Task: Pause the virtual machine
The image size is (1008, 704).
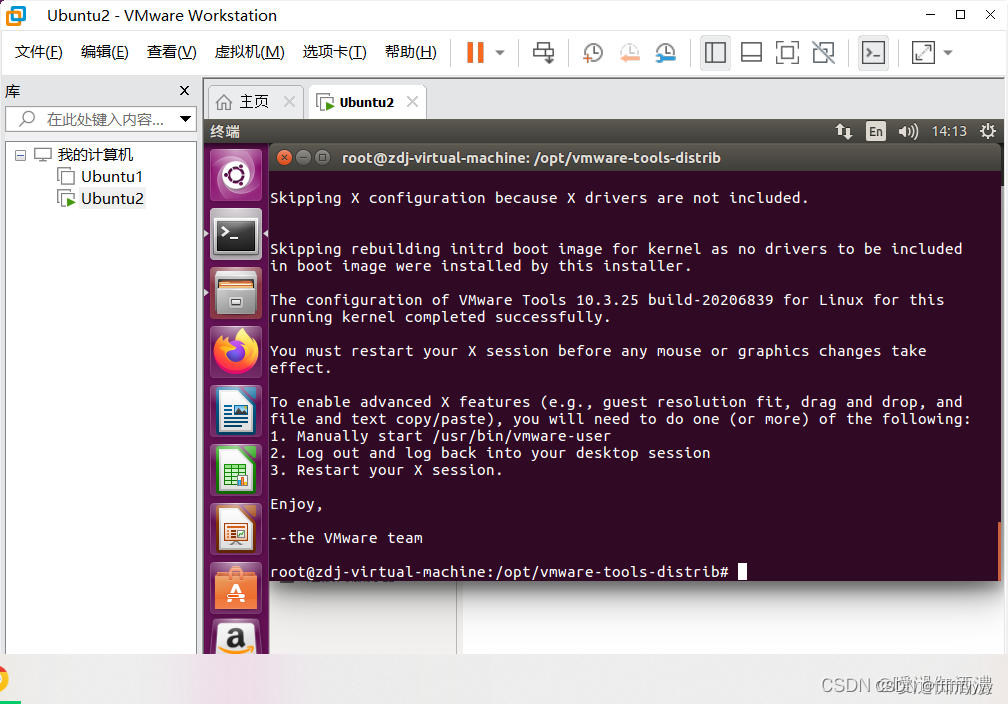Action: [x=475, y=53]
